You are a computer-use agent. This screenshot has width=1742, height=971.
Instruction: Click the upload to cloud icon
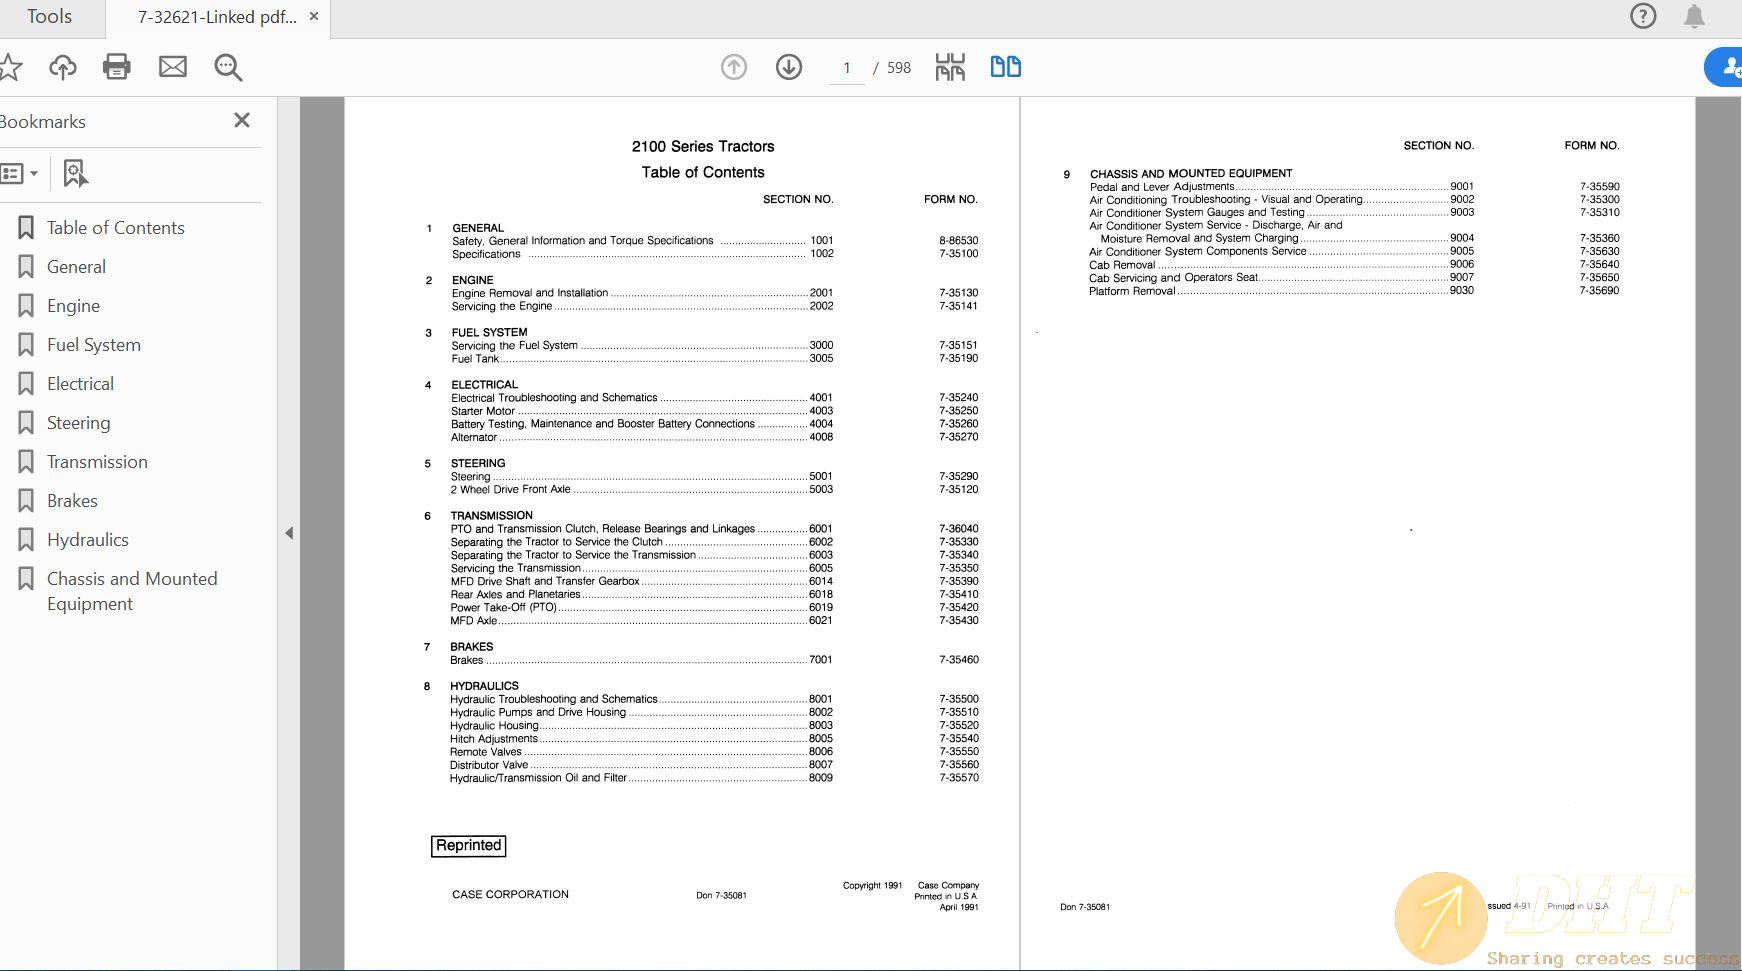(63, 67)
